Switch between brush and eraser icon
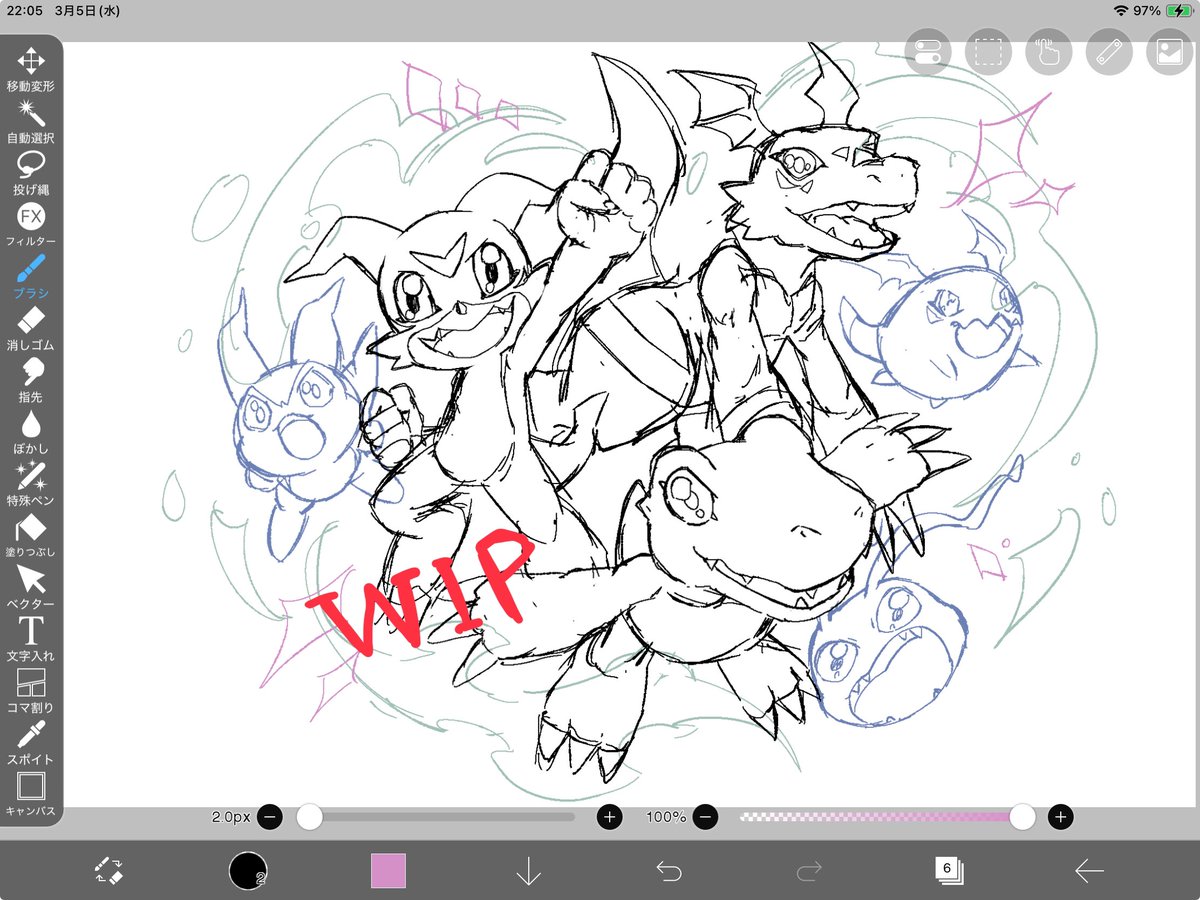1200x900 pixels. 108,871
